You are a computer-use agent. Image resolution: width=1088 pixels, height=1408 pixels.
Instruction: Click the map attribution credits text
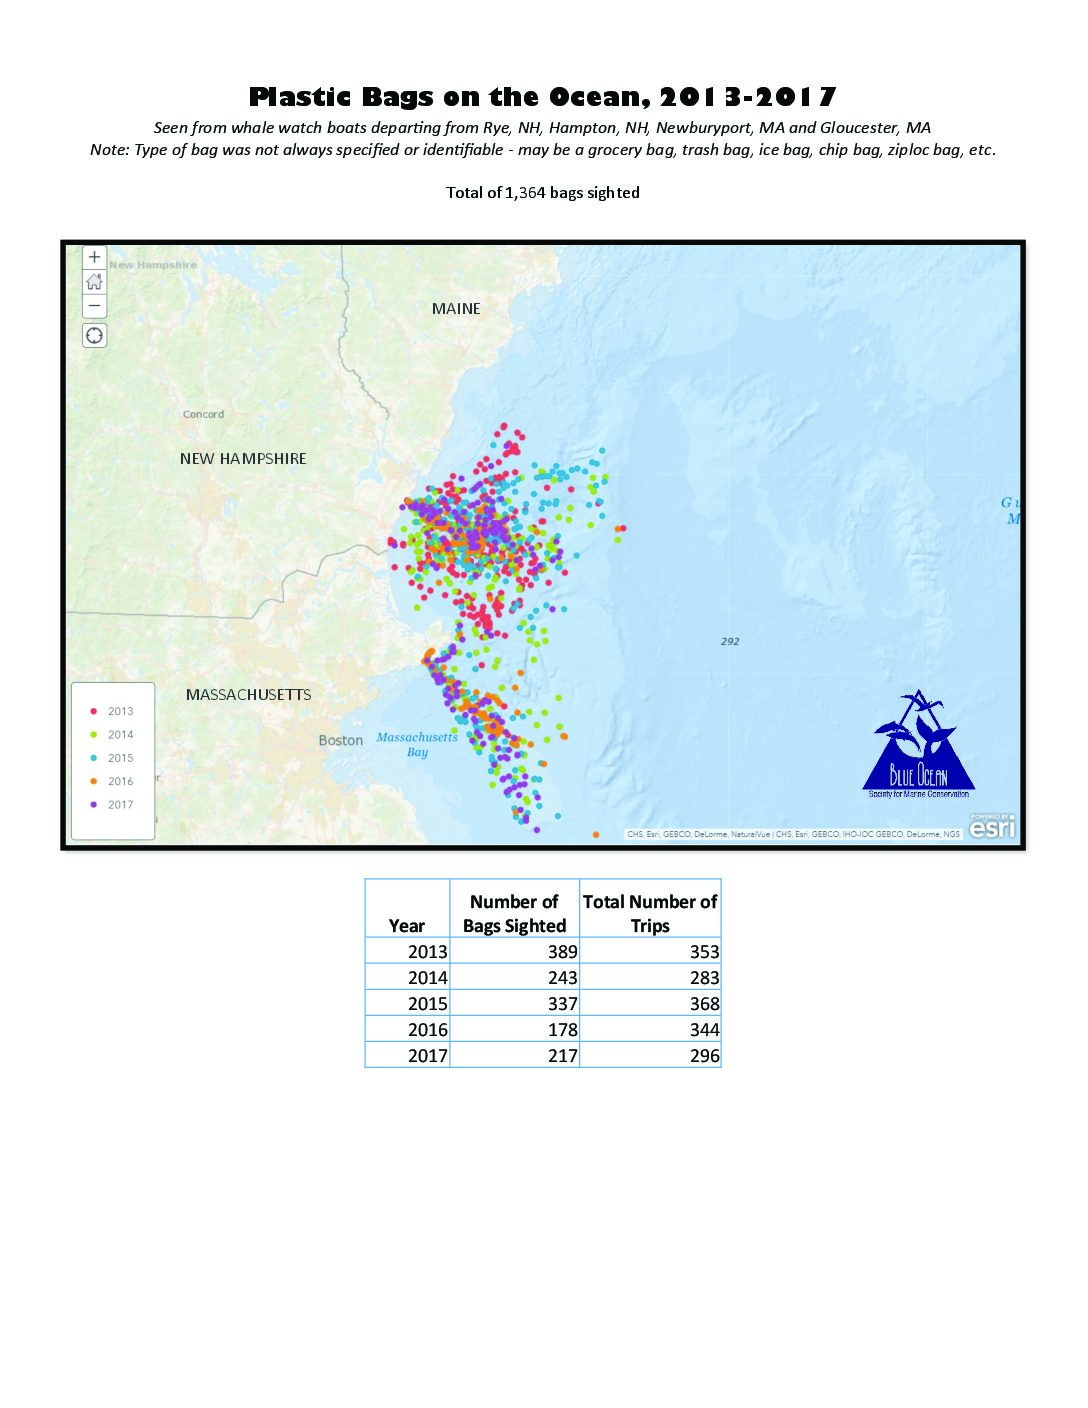792,834
